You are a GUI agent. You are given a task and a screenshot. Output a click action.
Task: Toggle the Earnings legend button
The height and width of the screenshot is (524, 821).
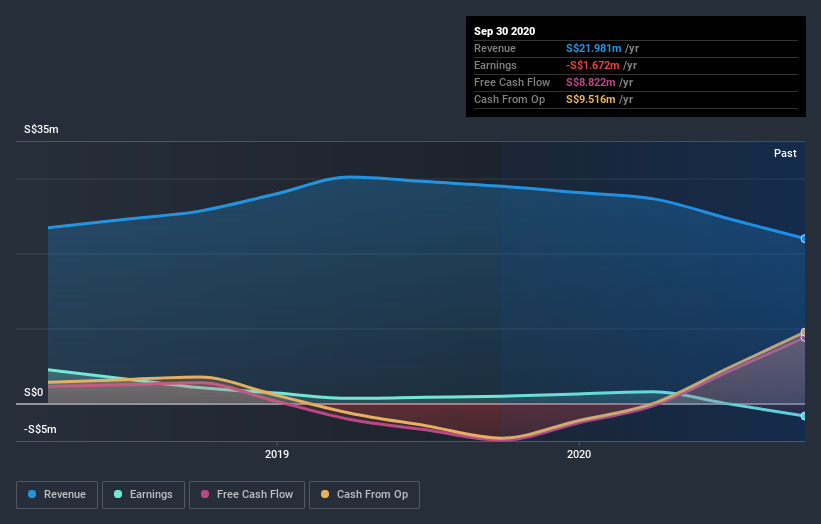point(143,495)
